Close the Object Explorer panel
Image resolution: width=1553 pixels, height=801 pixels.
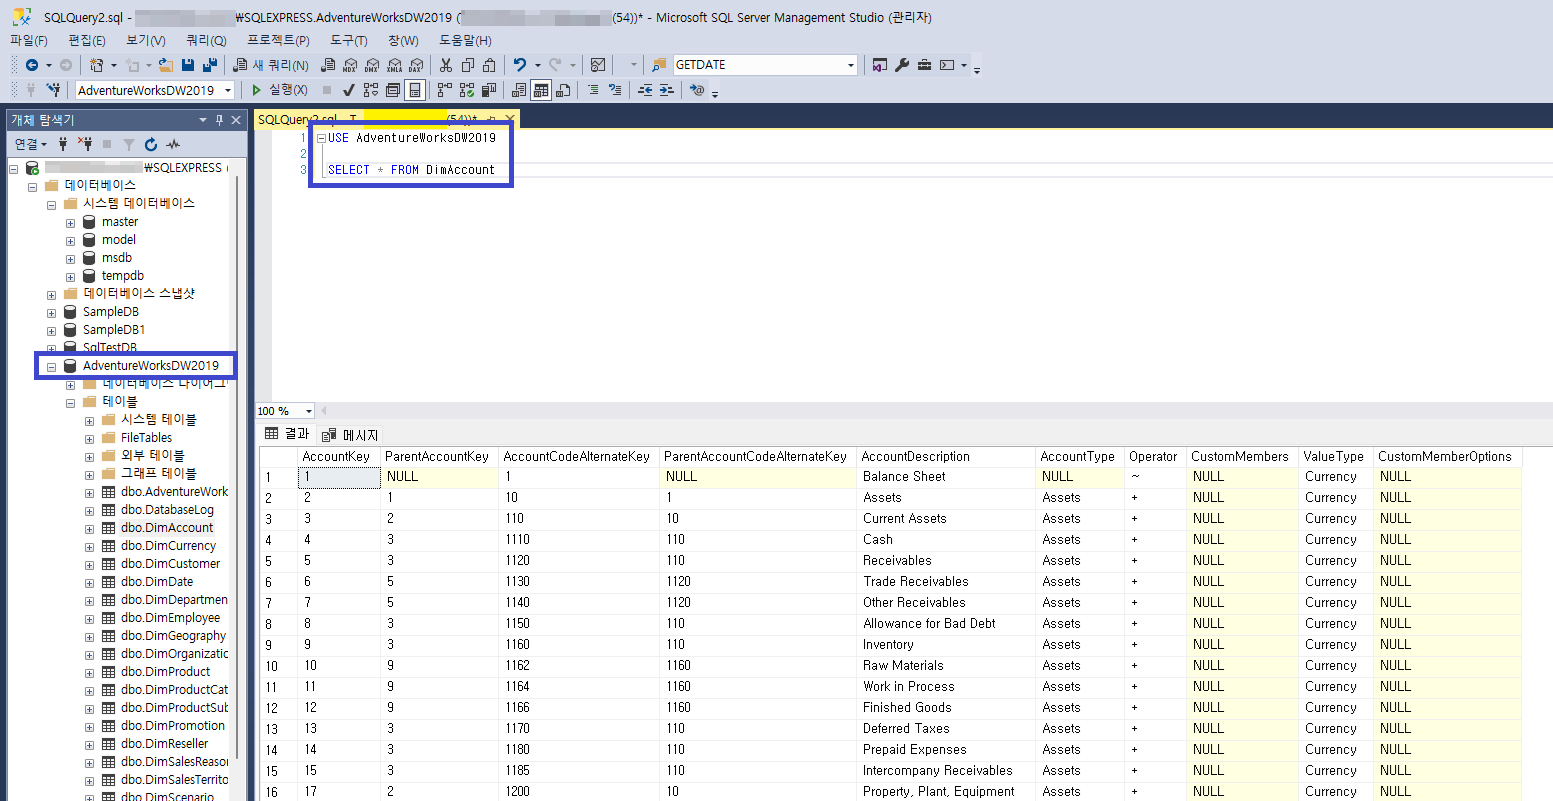pos(236,120)
